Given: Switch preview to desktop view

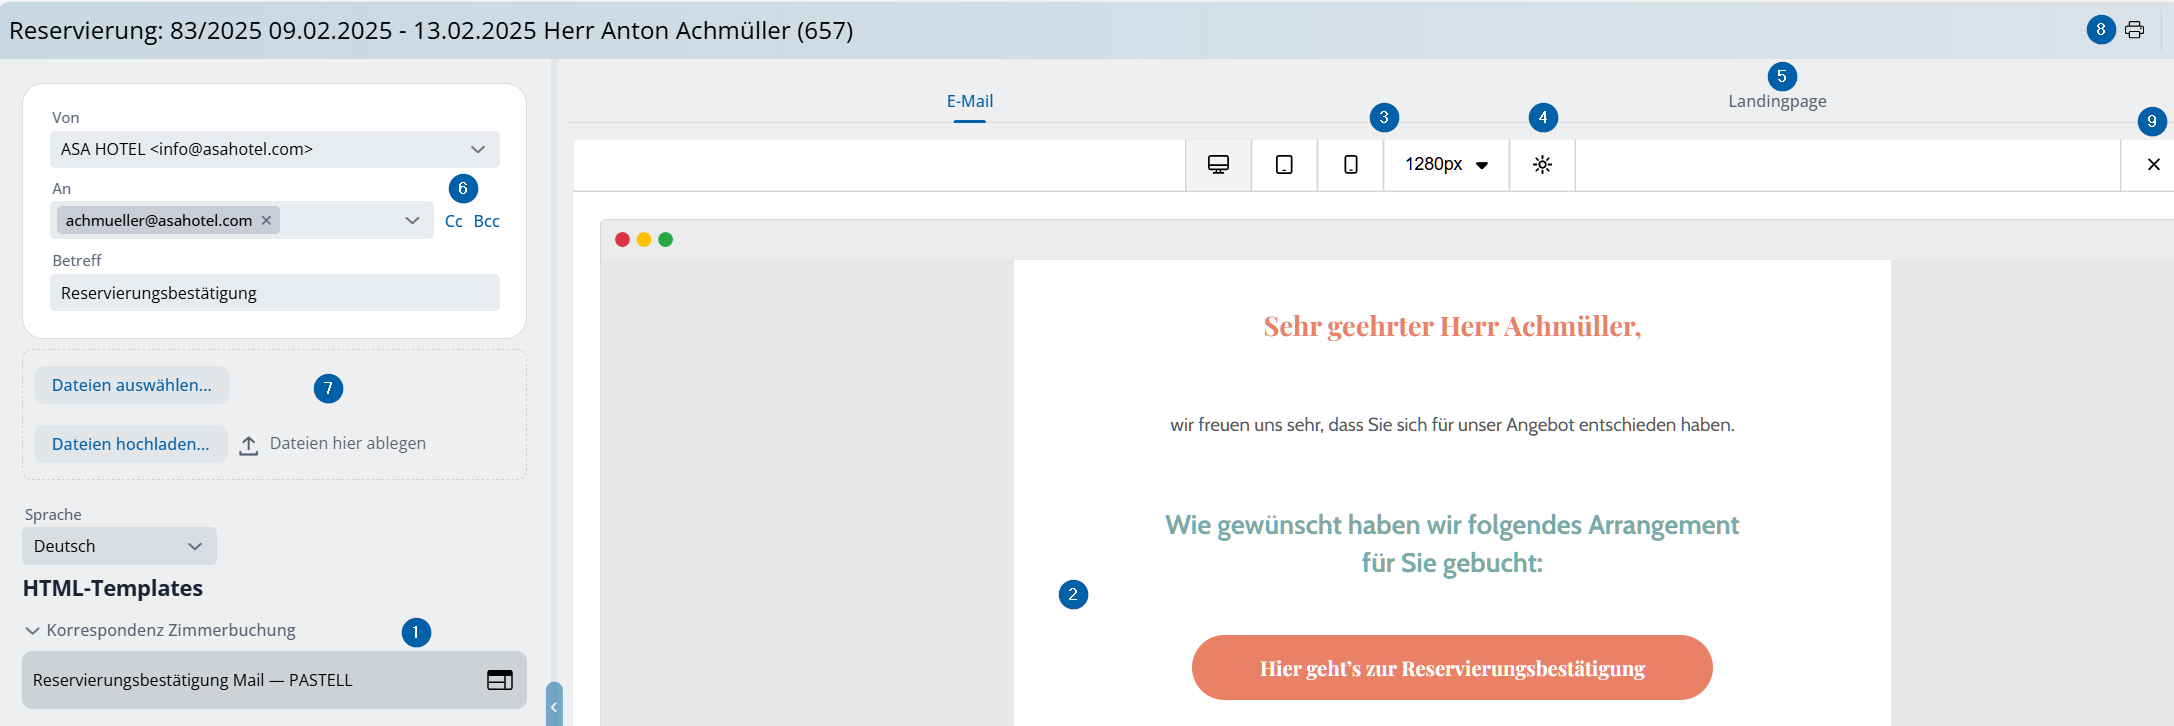Looking at the screenshot, I should [x=1218, y=165].
